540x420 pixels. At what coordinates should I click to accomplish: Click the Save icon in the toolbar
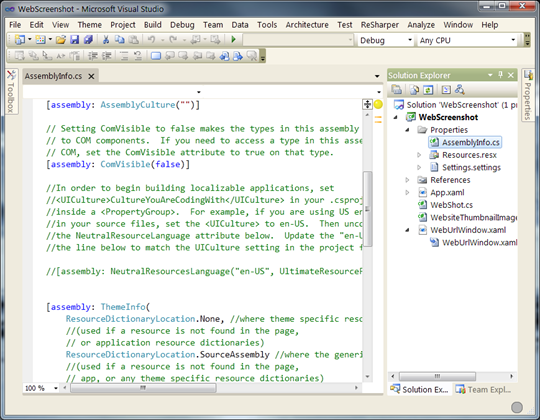coord(75,40)
